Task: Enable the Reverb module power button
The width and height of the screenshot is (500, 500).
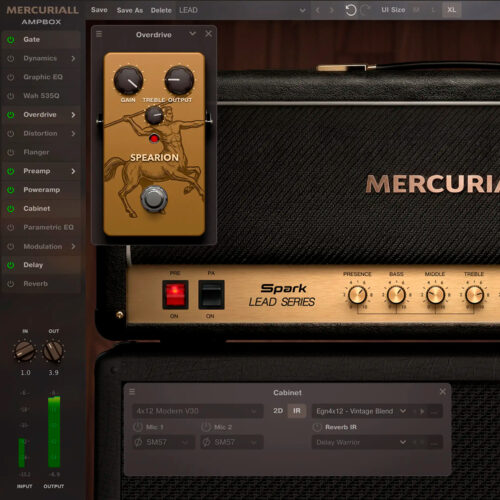Action: pyautogui.click(x=11, y=284)
